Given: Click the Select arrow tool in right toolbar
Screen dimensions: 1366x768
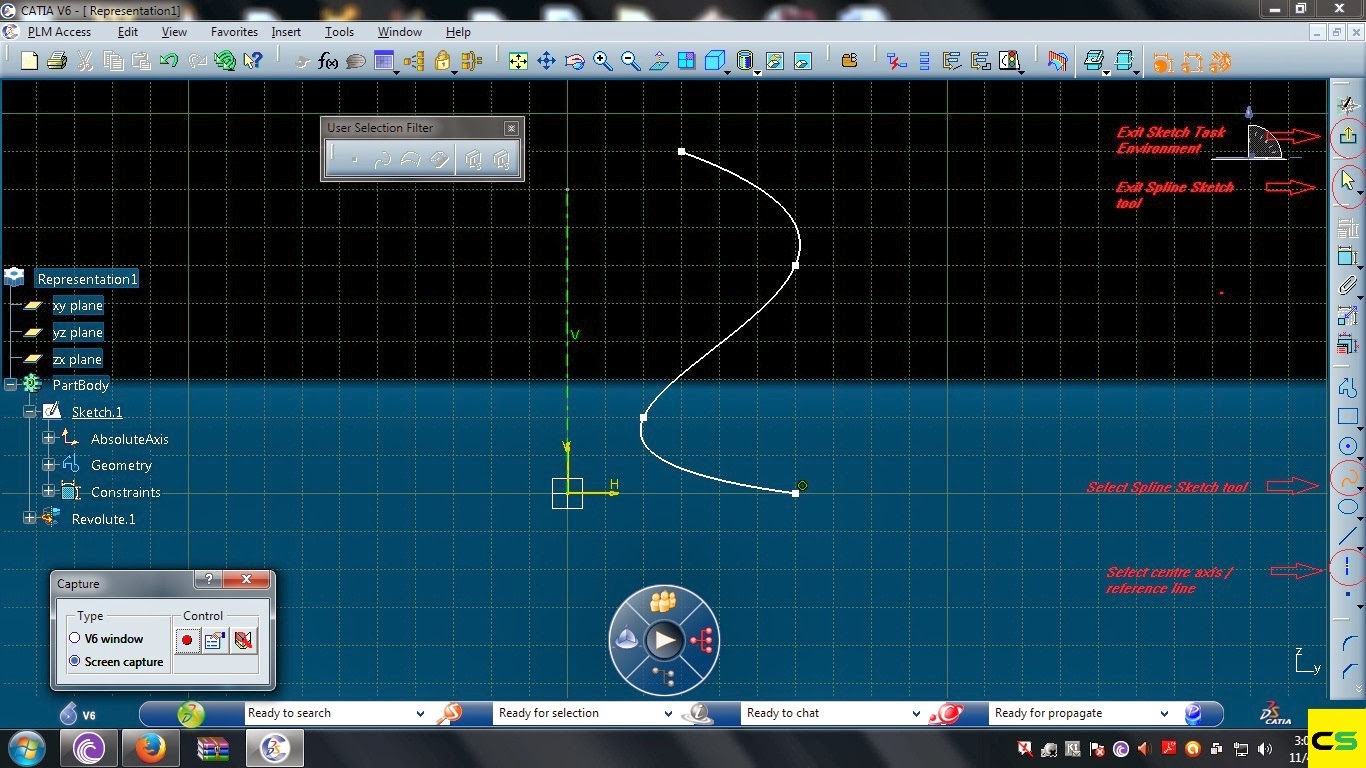Looking at the screenshot, I should (1348, 181).
